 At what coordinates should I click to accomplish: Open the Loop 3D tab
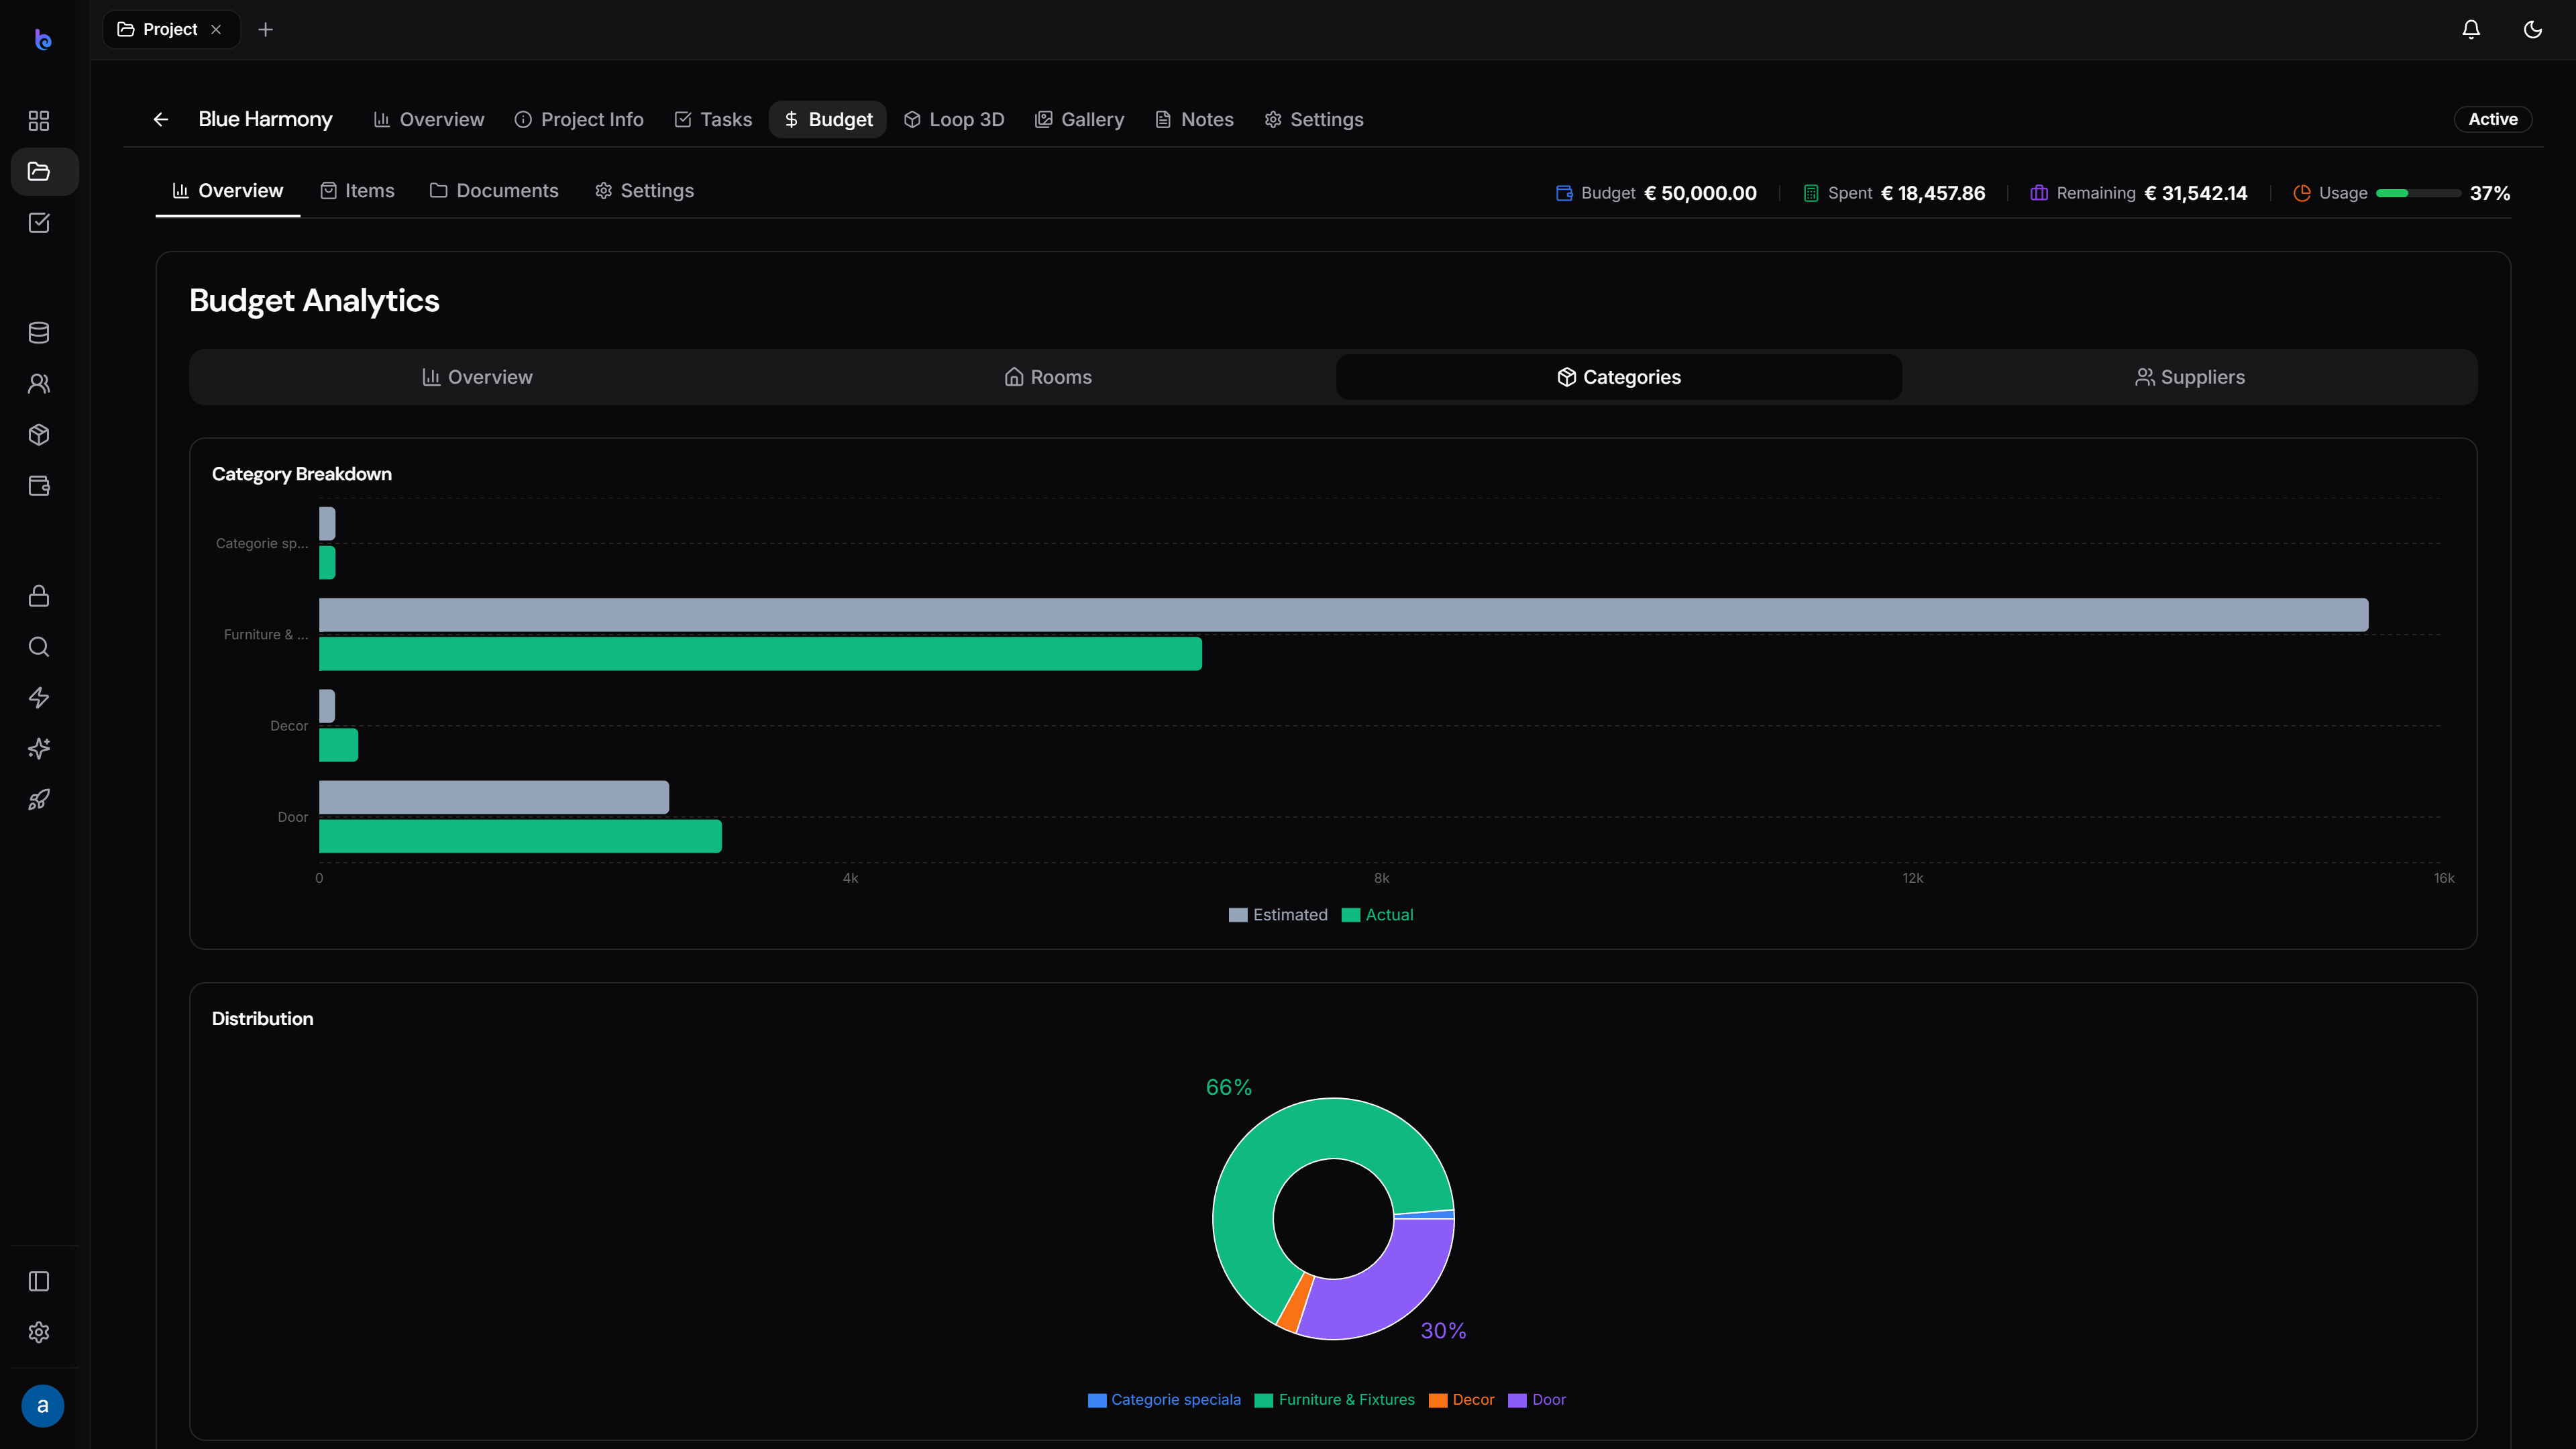[x=954, y=119]
